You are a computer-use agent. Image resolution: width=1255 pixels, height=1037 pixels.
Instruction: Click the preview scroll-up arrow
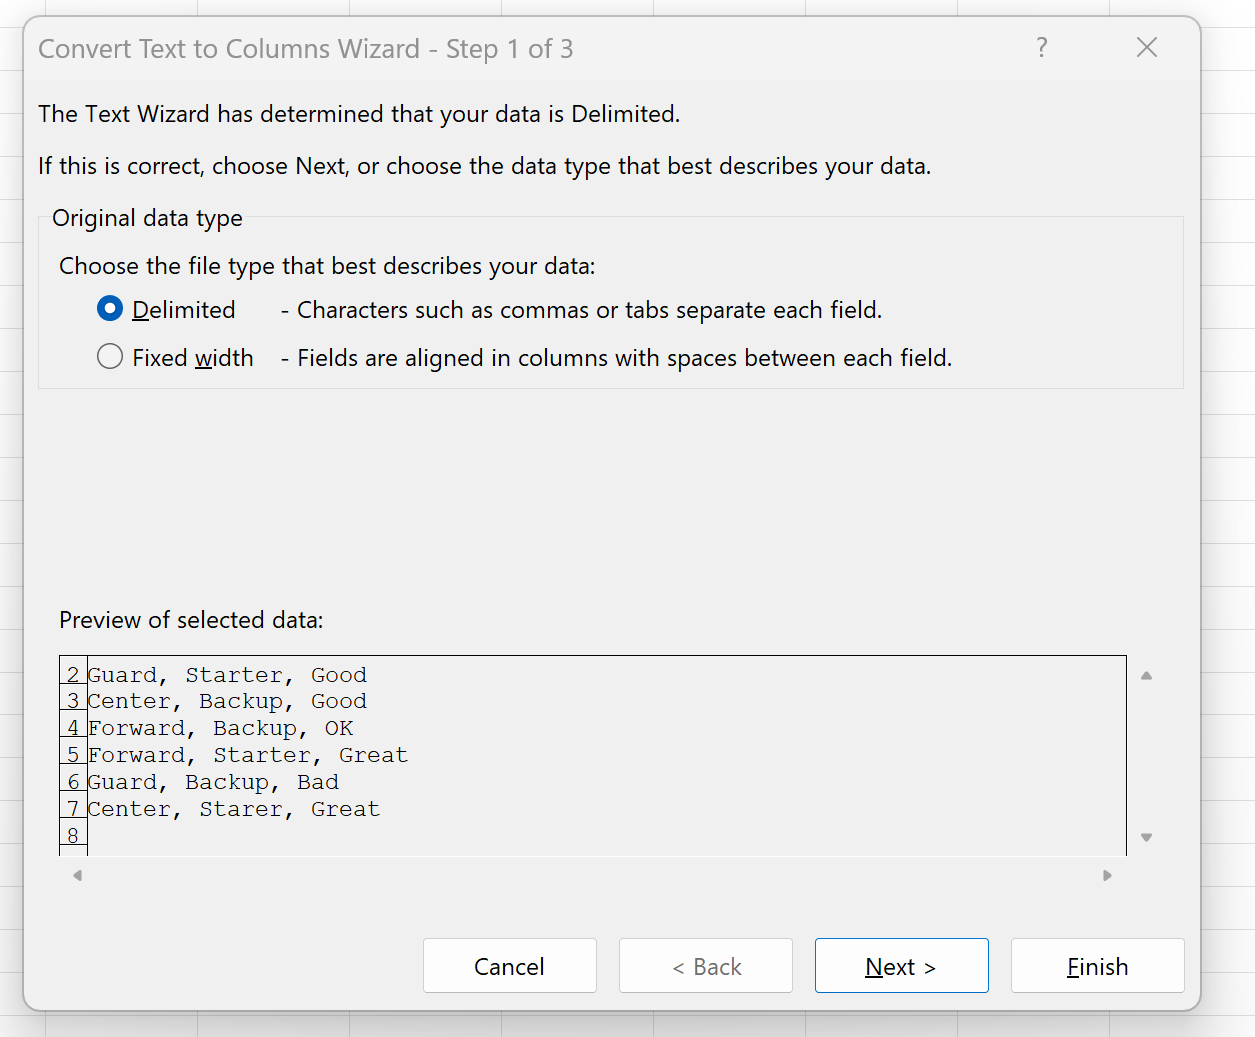point(1146,676)
